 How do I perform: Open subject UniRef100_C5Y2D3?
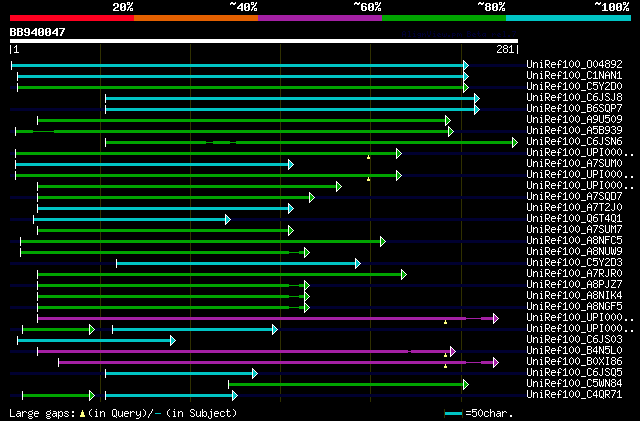point(574,263)
